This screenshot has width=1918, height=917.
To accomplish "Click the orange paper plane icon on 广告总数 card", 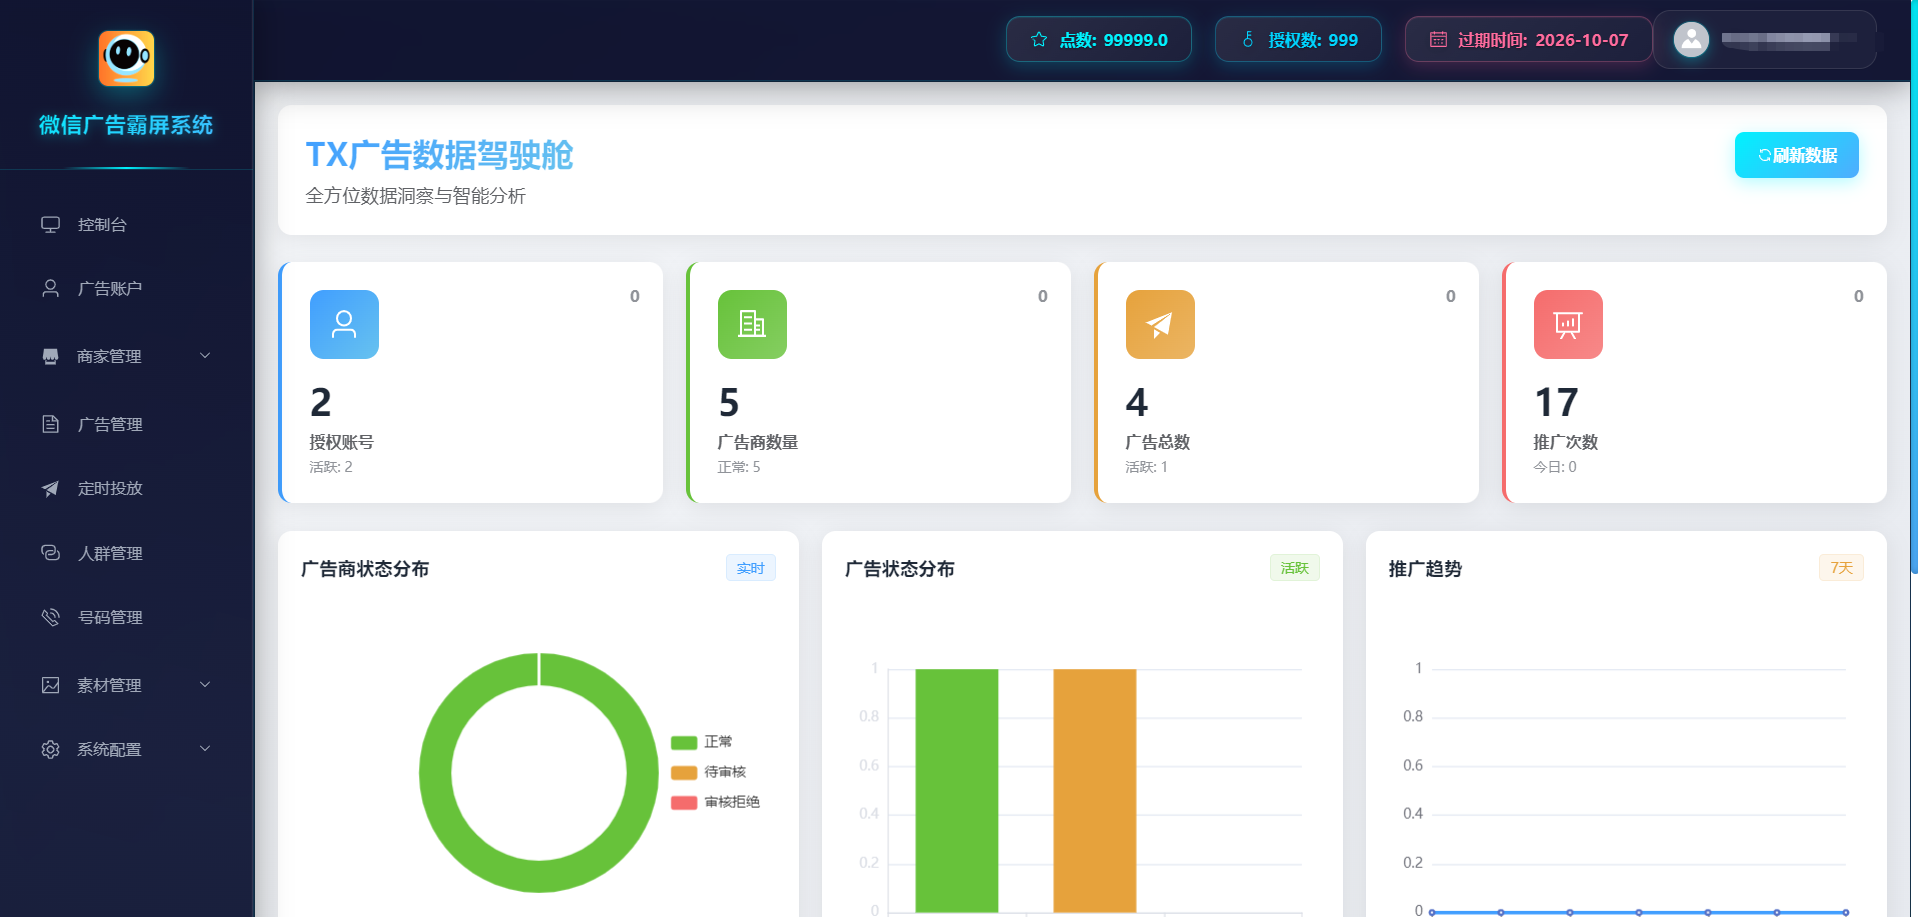I will pos(1160,324).
